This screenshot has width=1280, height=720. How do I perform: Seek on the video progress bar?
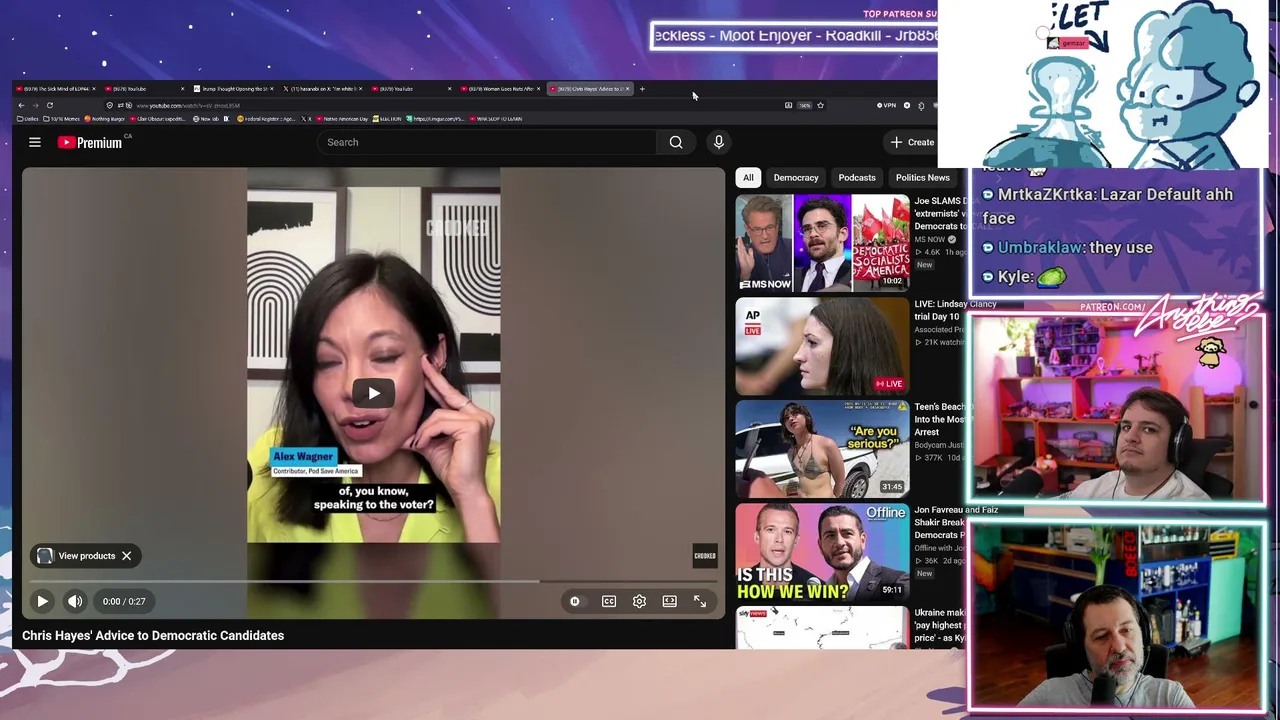click(373, 581)
